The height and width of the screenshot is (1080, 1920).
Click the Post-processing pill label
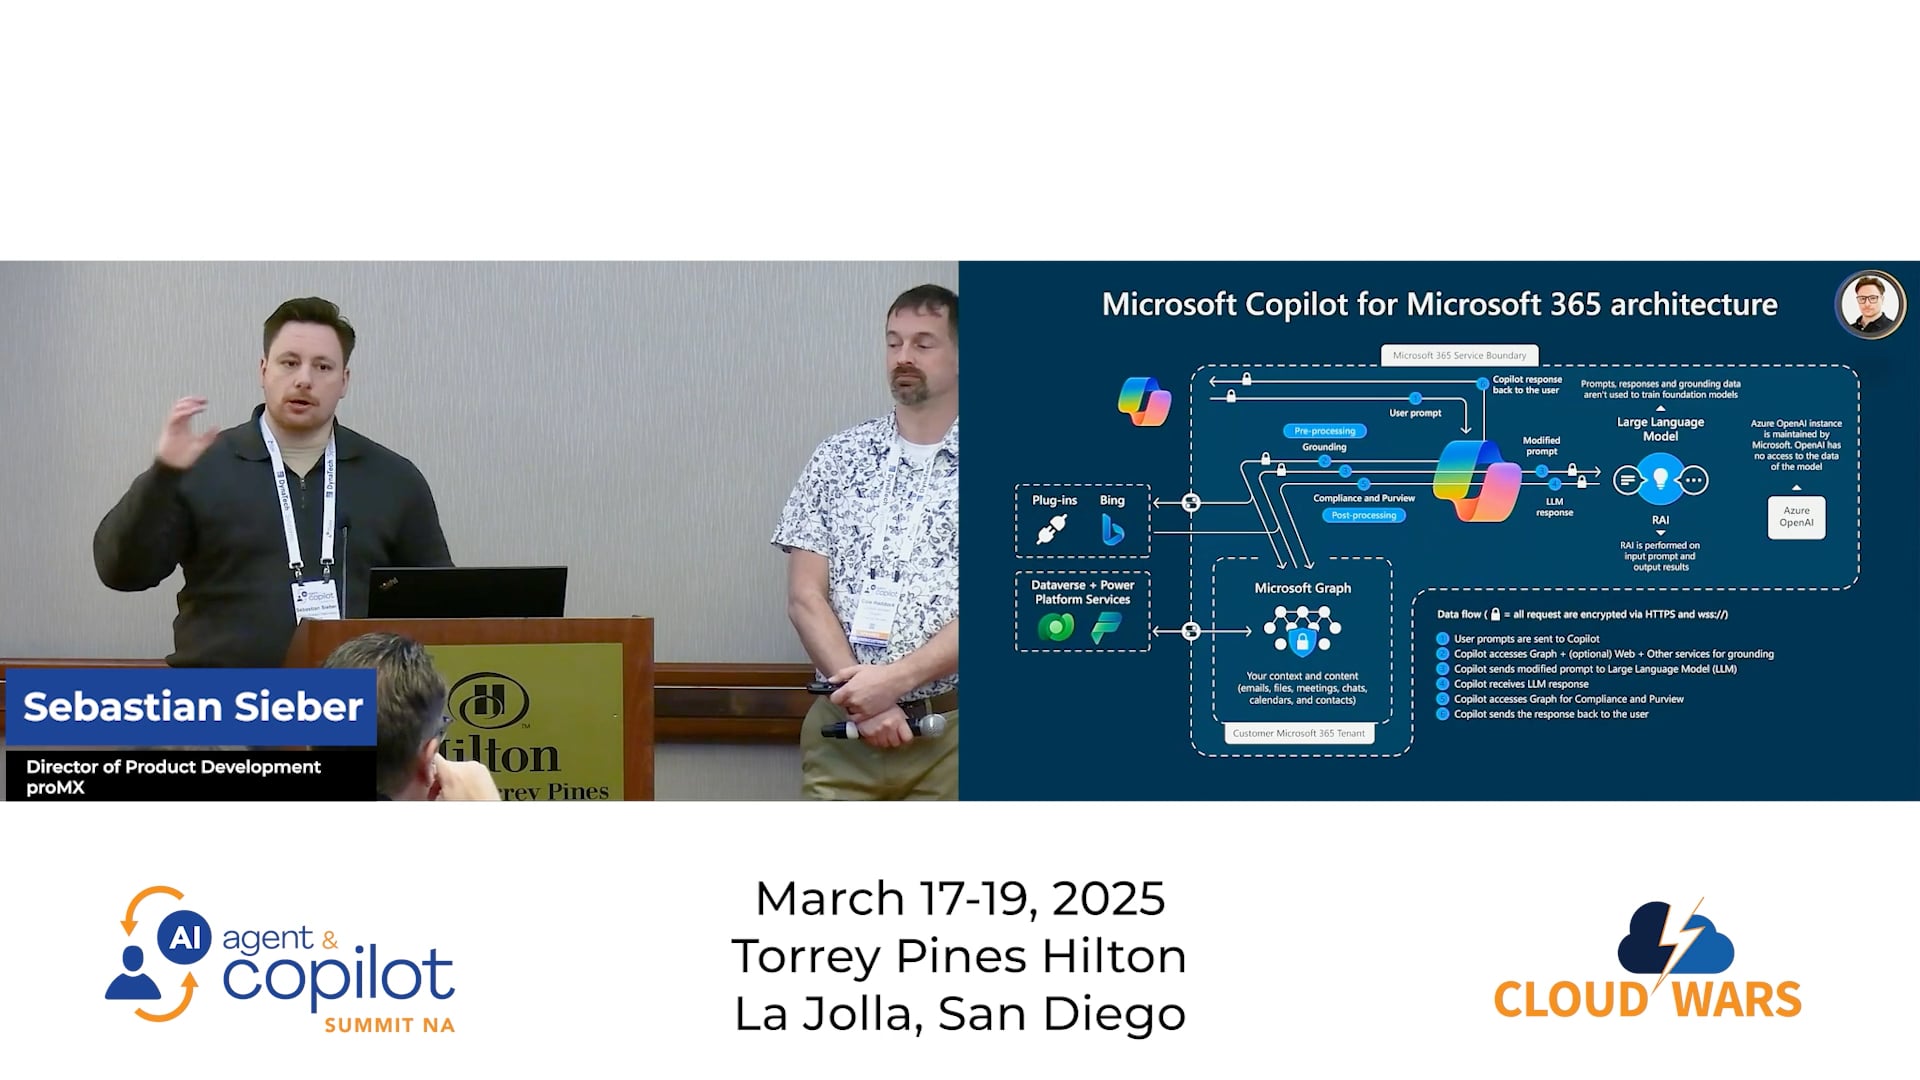point(1364,515)
